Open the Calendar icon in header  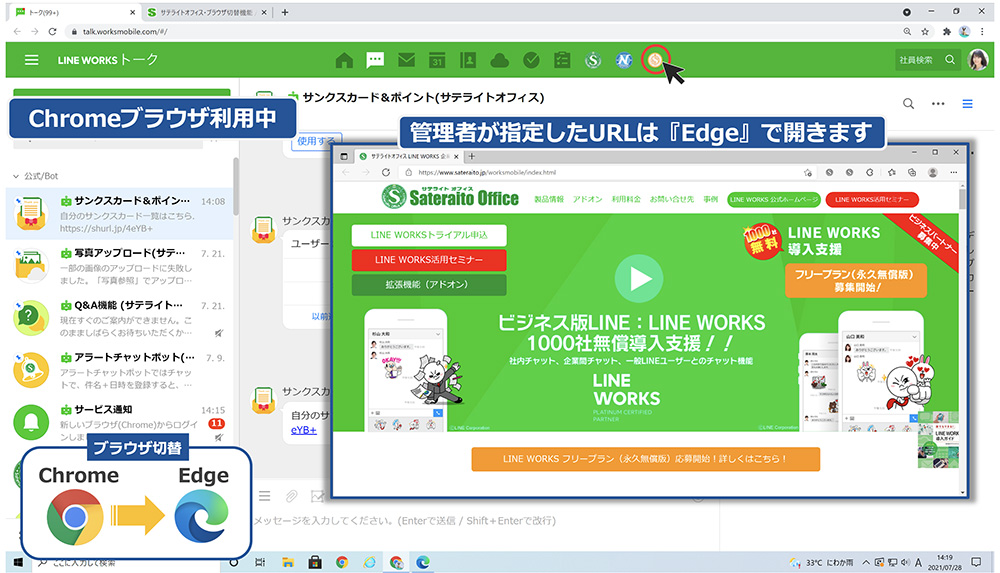pos(437,60)
